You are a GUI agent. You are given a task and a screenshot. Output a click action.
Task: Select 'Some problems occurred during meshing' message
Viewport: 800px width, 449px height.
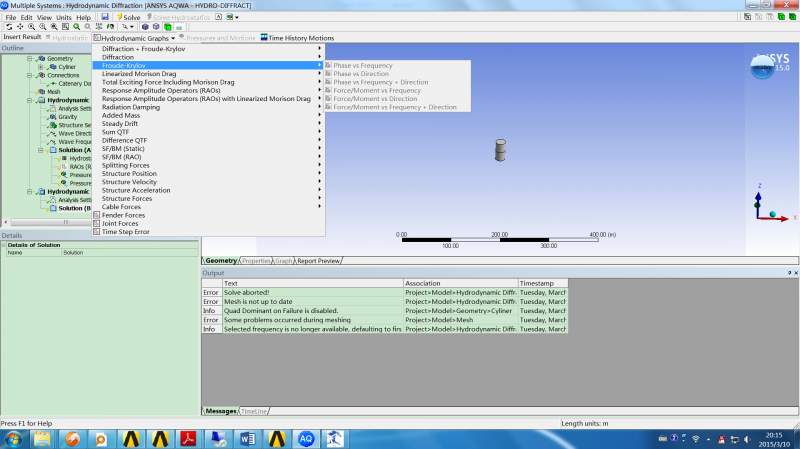[x=385, y=320]
